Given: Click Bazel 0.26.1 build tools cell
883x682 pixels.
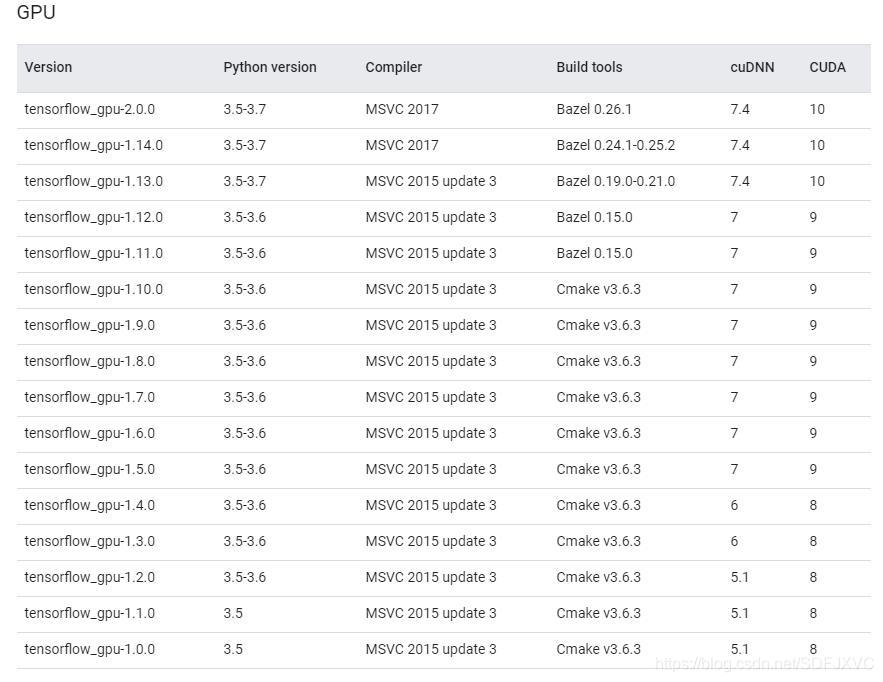Looking at the screenshot, I should click(594, 109).
